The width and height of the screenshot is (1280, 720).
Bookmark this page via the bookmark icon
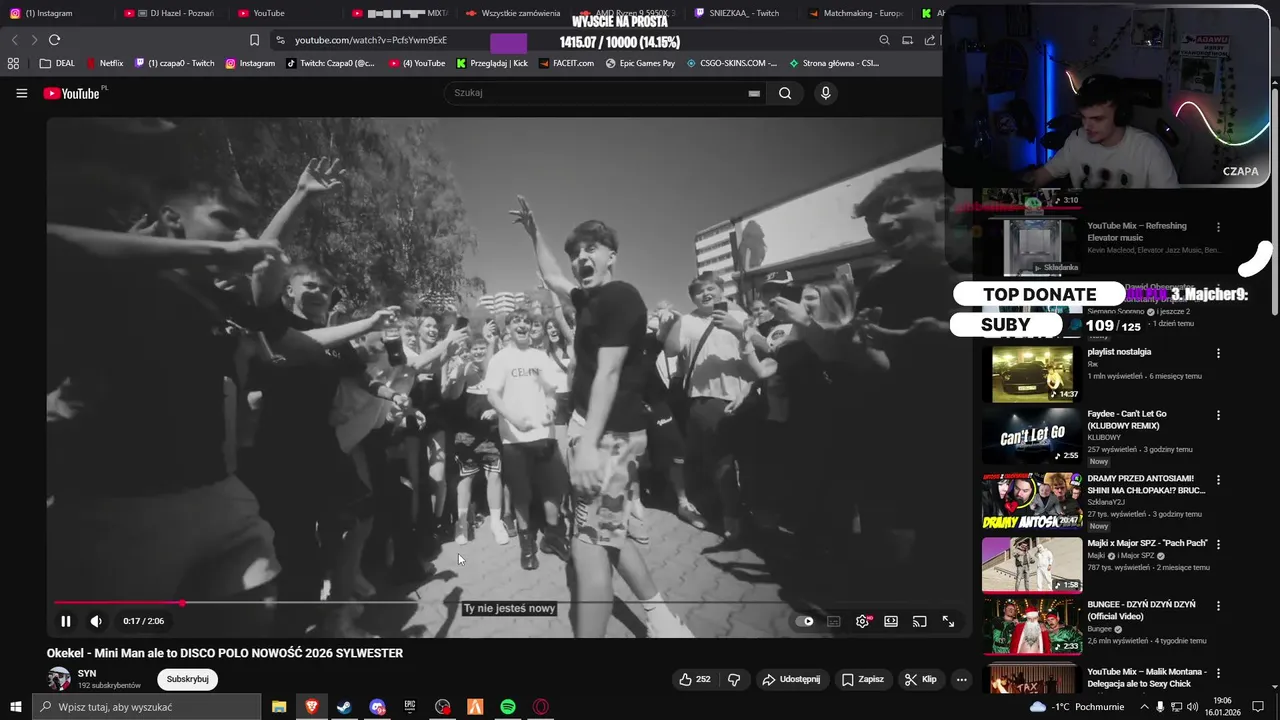pyautogui.click(x=254, y=40)
